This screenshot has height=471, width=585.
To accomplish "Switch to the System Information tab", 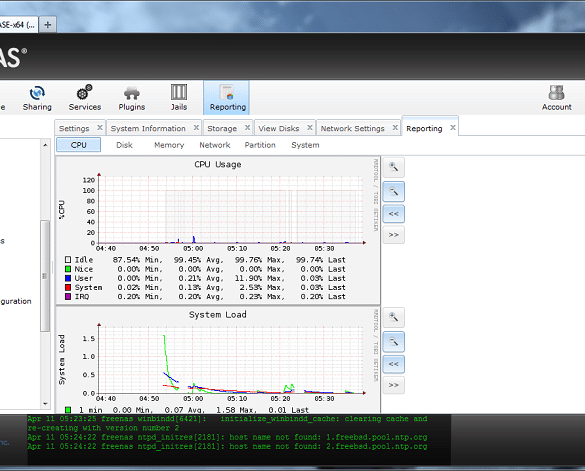I will (x=148, y=128).
